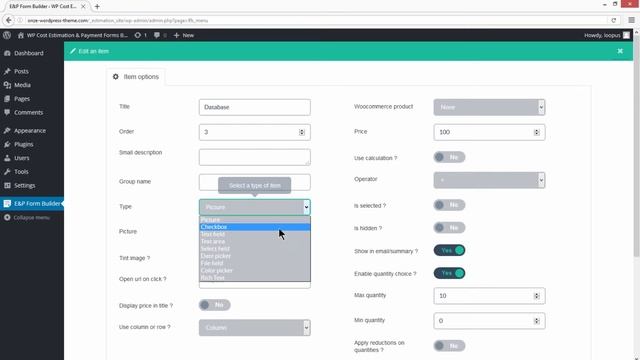The image size is (640, 360).
Task: Choose Checkbox in the Type list
Action: [x=255, y=227]
